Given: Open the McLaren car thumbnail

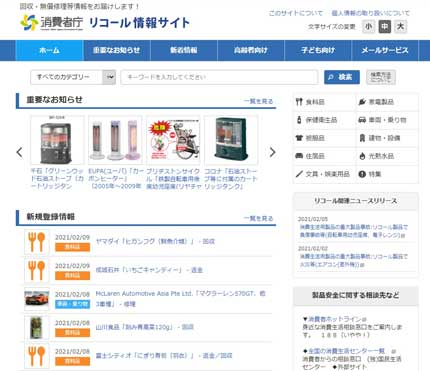Looking at the screenshot, I should pyautogui.click(x=37, y=299).
